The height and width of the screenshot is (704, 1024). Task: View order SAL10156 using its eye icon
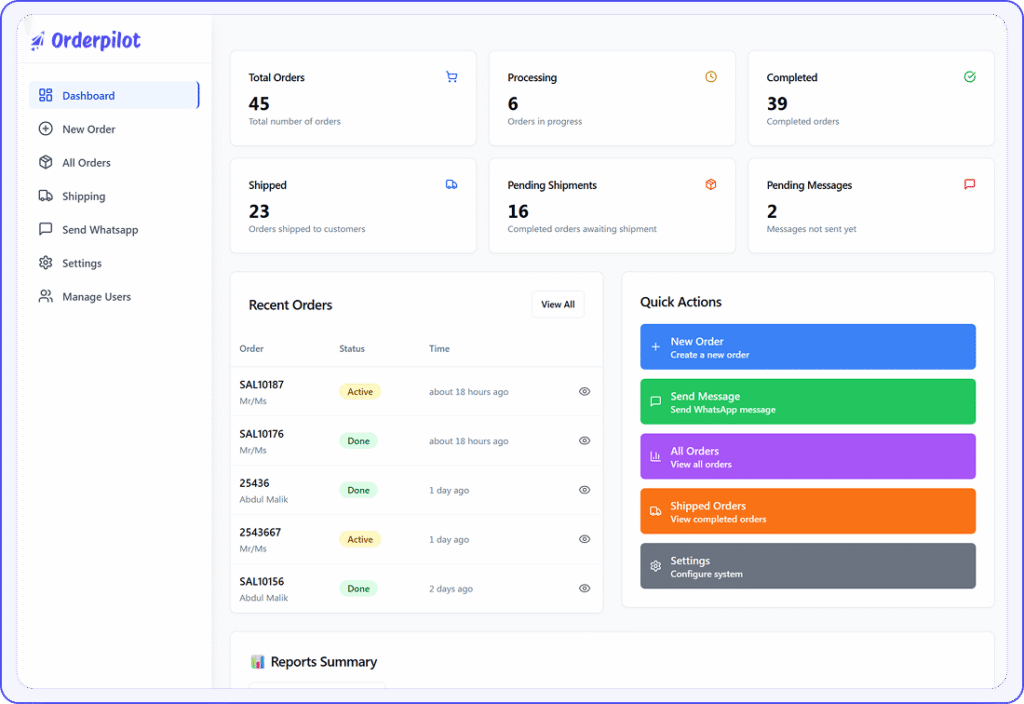pos(585,589)
